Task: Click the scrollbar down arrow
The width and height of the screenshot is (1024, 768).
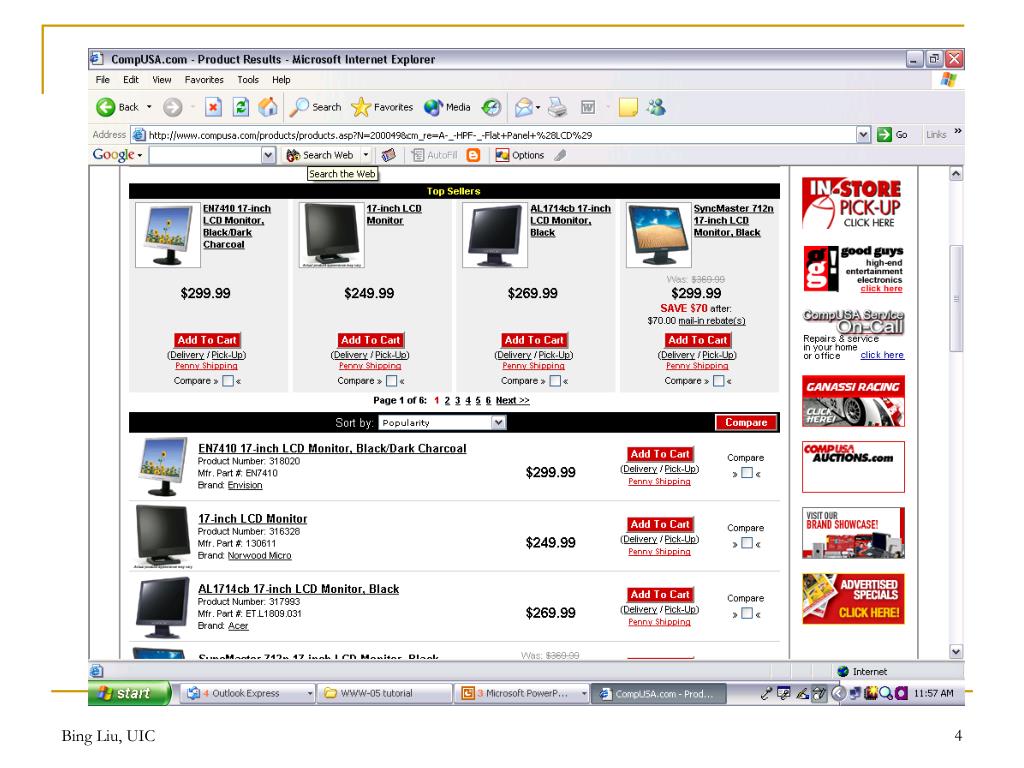Action: (956, 651)
